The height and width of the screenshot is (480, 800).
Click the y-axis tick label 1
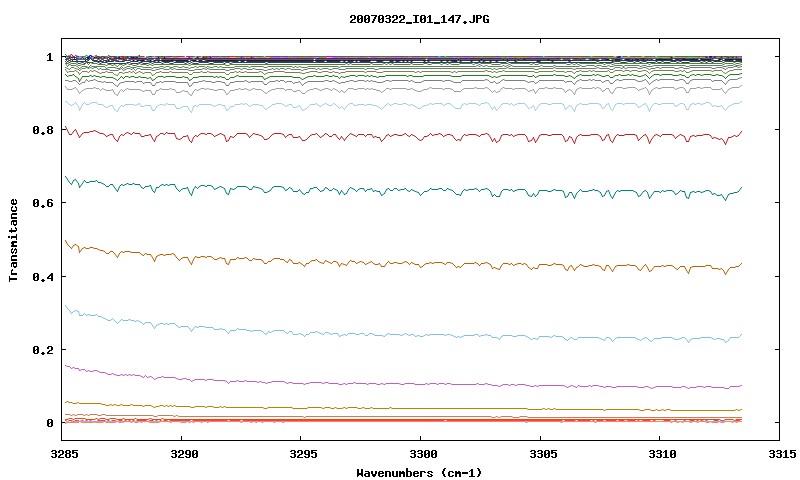49,57
